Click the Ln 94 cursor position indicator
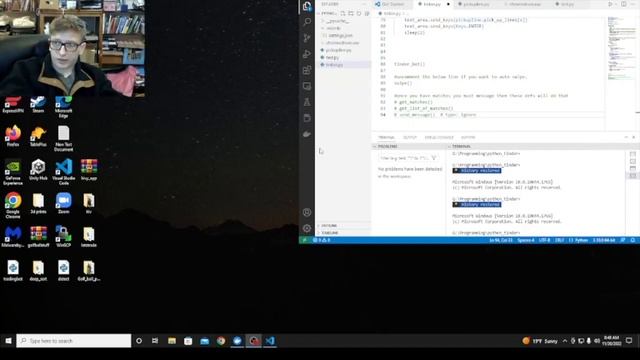 click(x=501, y=240)
